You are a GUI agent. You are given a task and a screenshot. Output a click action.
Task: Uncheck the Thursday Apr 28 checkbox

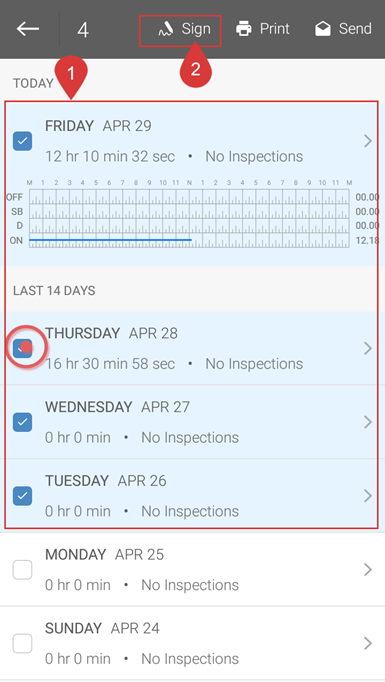(x=22, y=348)
